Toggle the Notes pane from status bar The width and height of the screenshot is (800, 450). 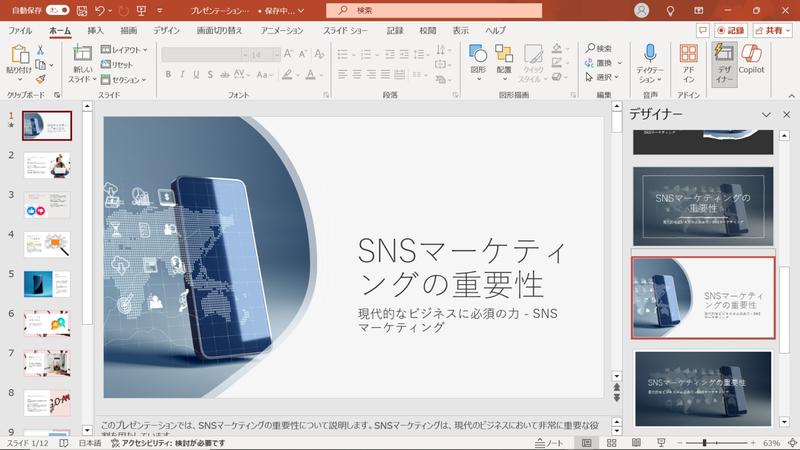click(549, 443)
